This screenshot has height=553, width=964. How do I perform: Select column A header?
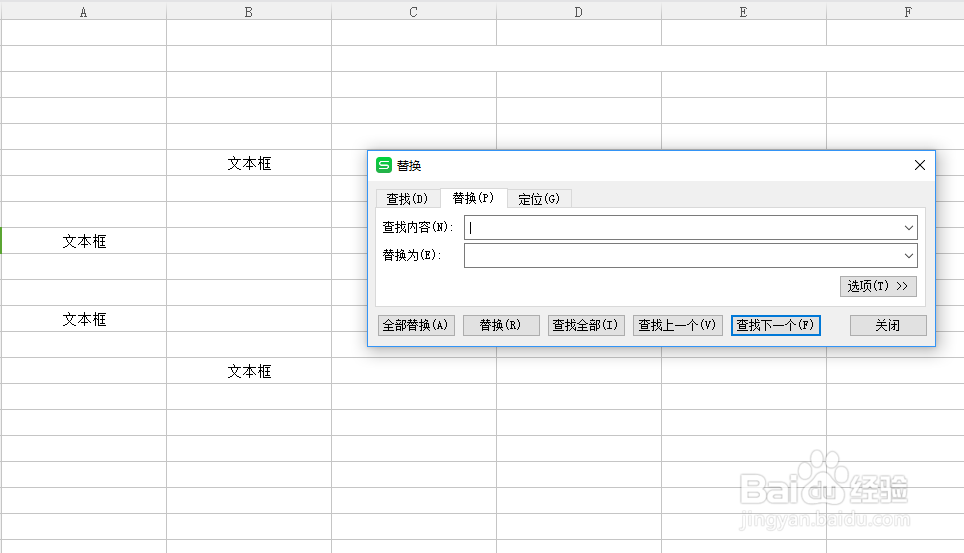[84, 12]
